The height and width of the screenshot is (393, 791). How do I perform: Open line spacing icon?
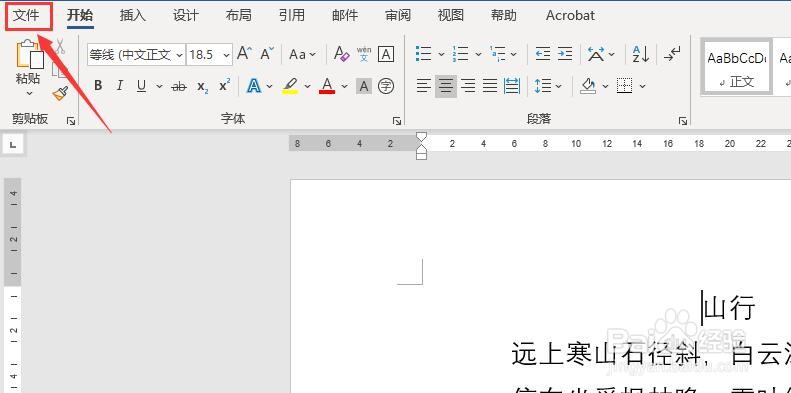(543, 86)
